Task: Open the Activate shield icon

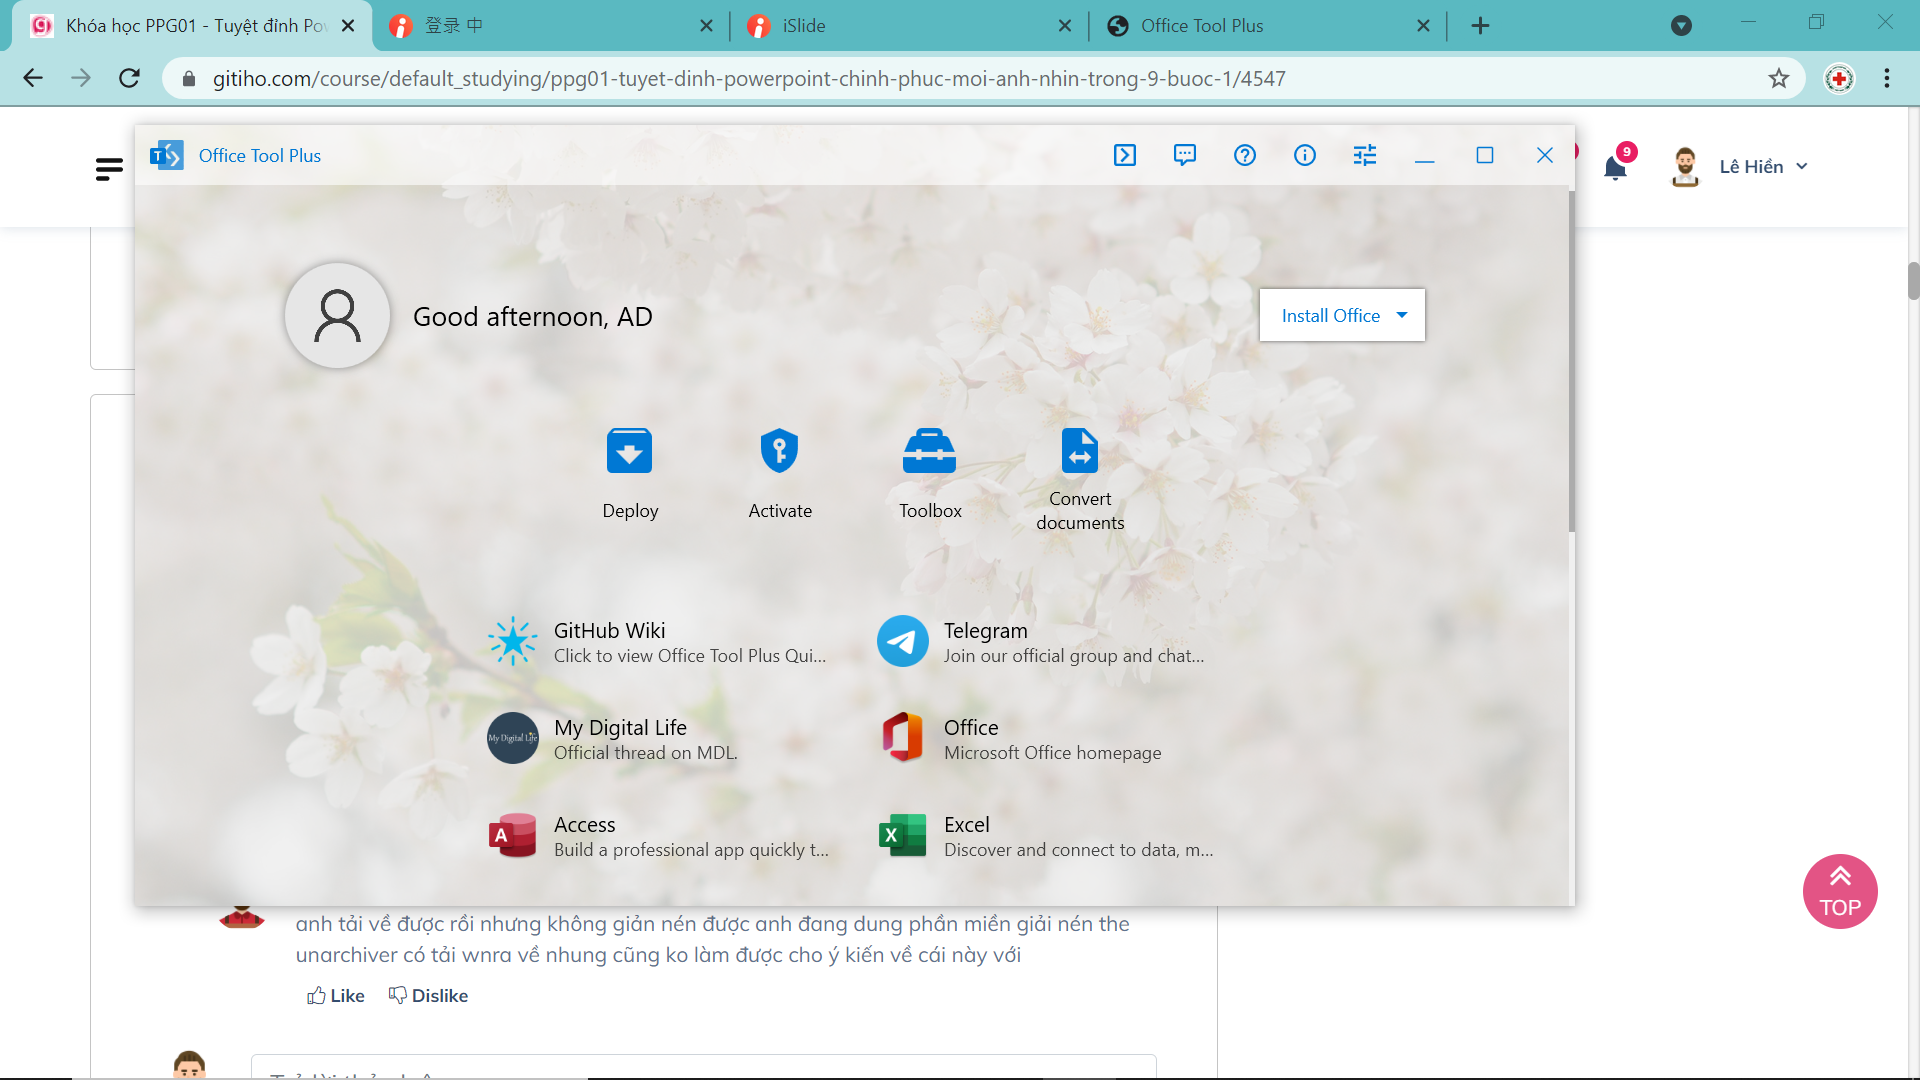Action: coord(779,451)
